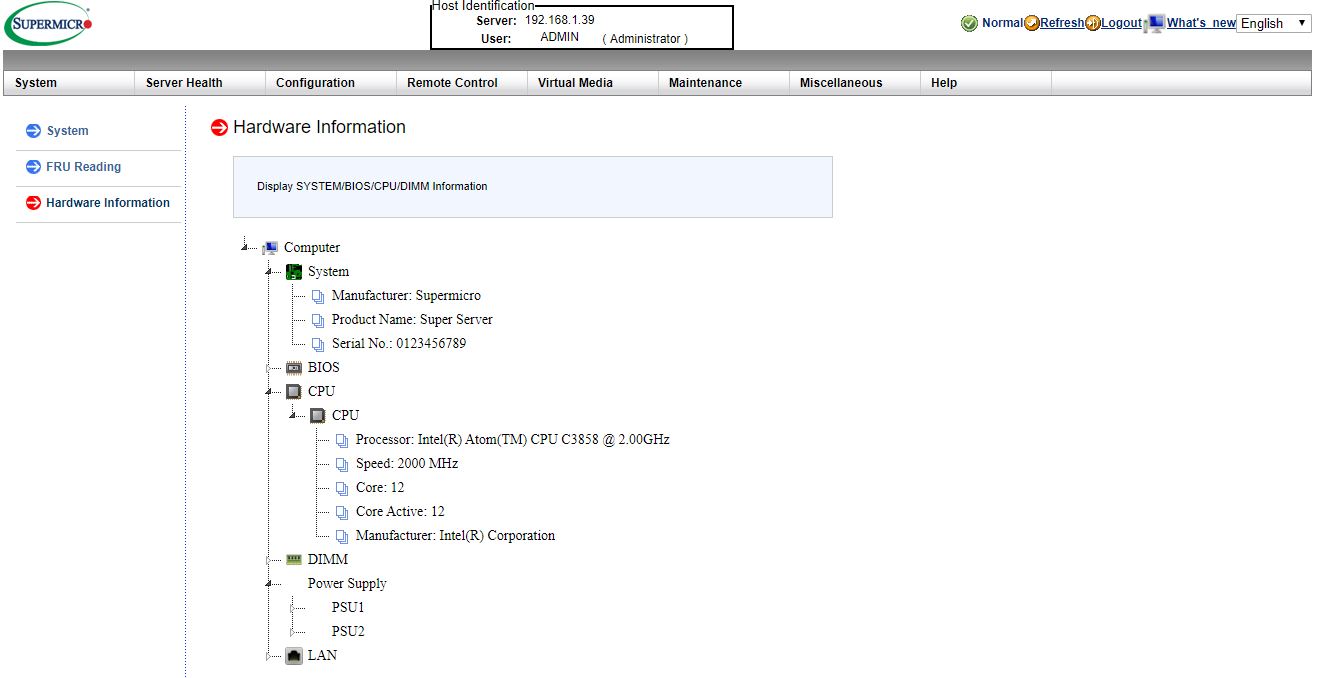Click the document icon beside Serial No.
1321x678 pixels.
pyautogui.click(x=318, y=344)
